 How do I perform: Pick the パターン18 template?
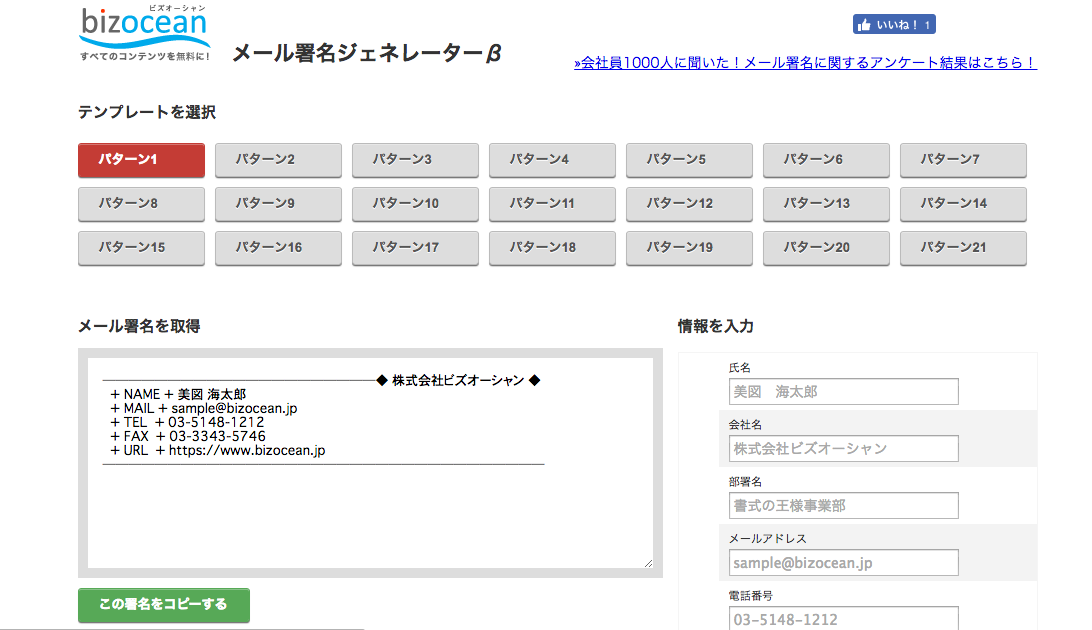click(552, 247)
